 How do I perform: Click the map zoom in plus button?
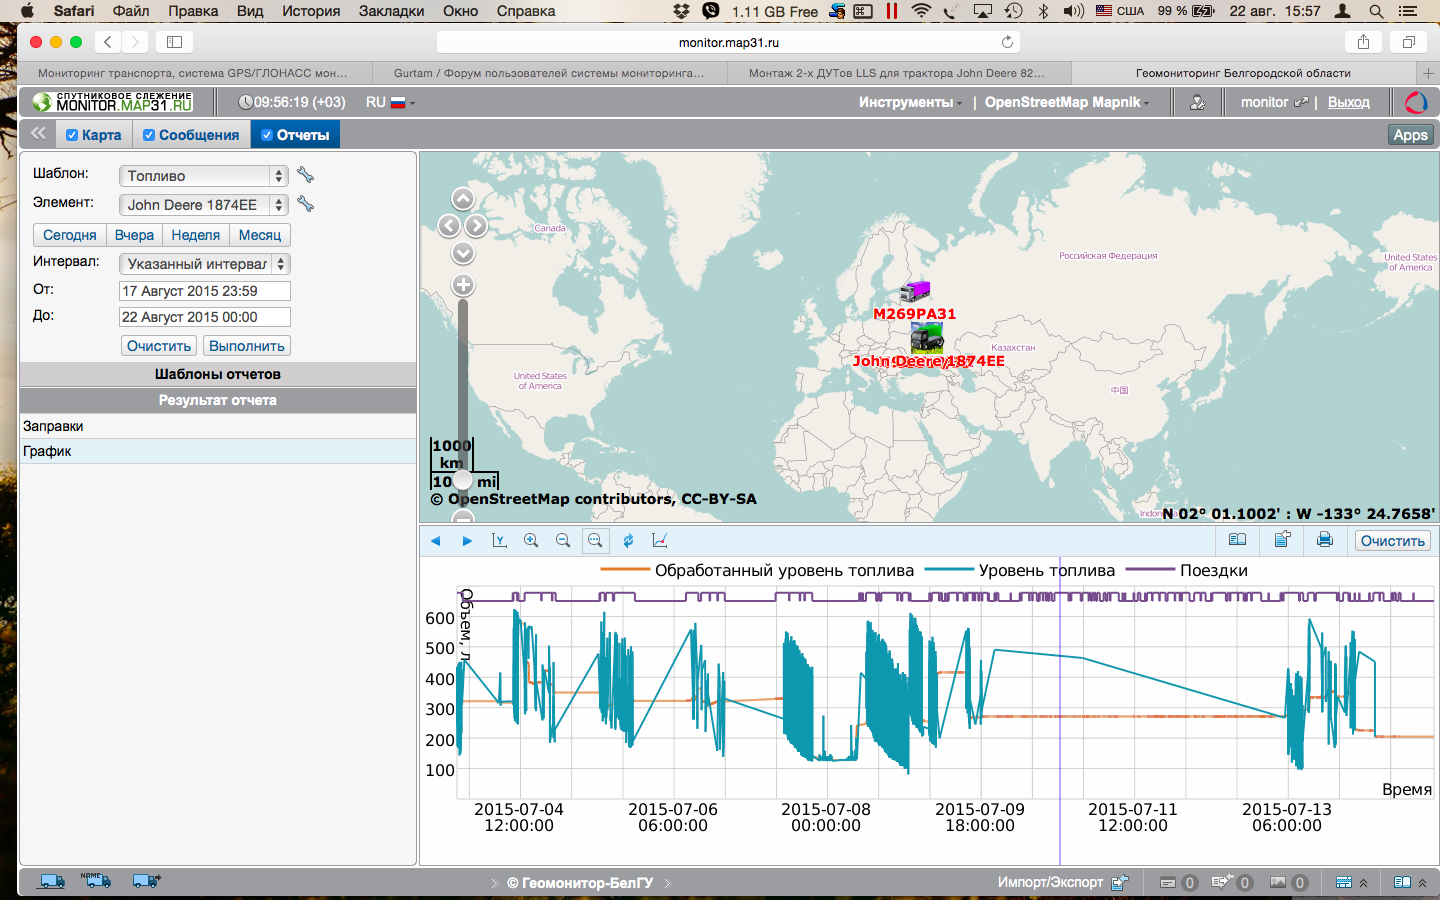click(463, 285)
